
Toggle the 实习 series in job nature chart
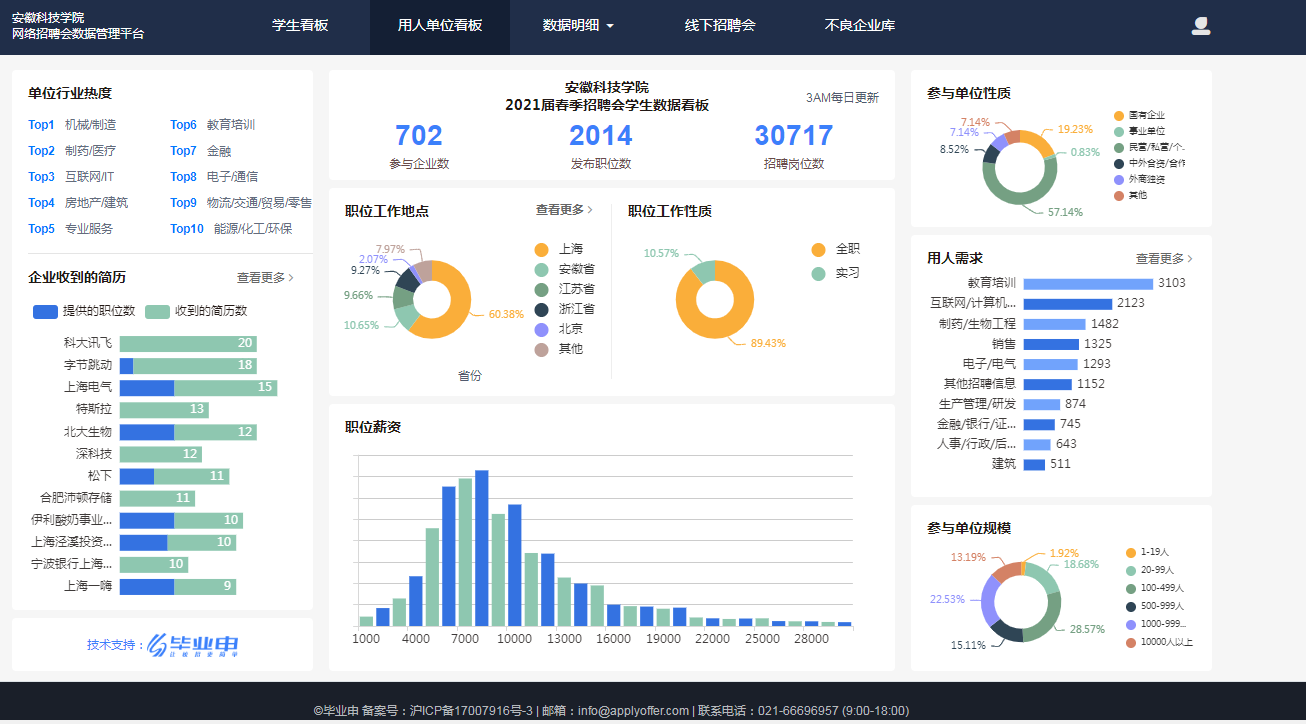tap(819, 273)
